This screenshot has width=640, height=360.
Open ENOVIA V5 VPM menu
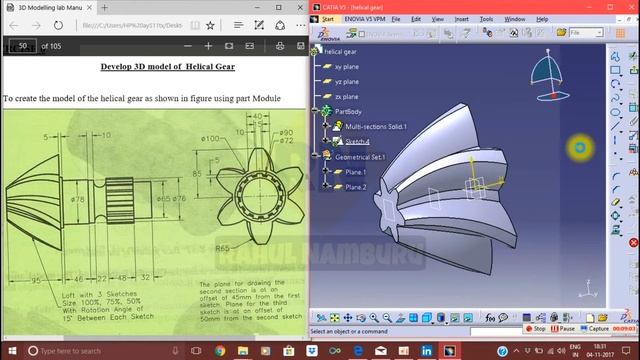coord(365,19)
